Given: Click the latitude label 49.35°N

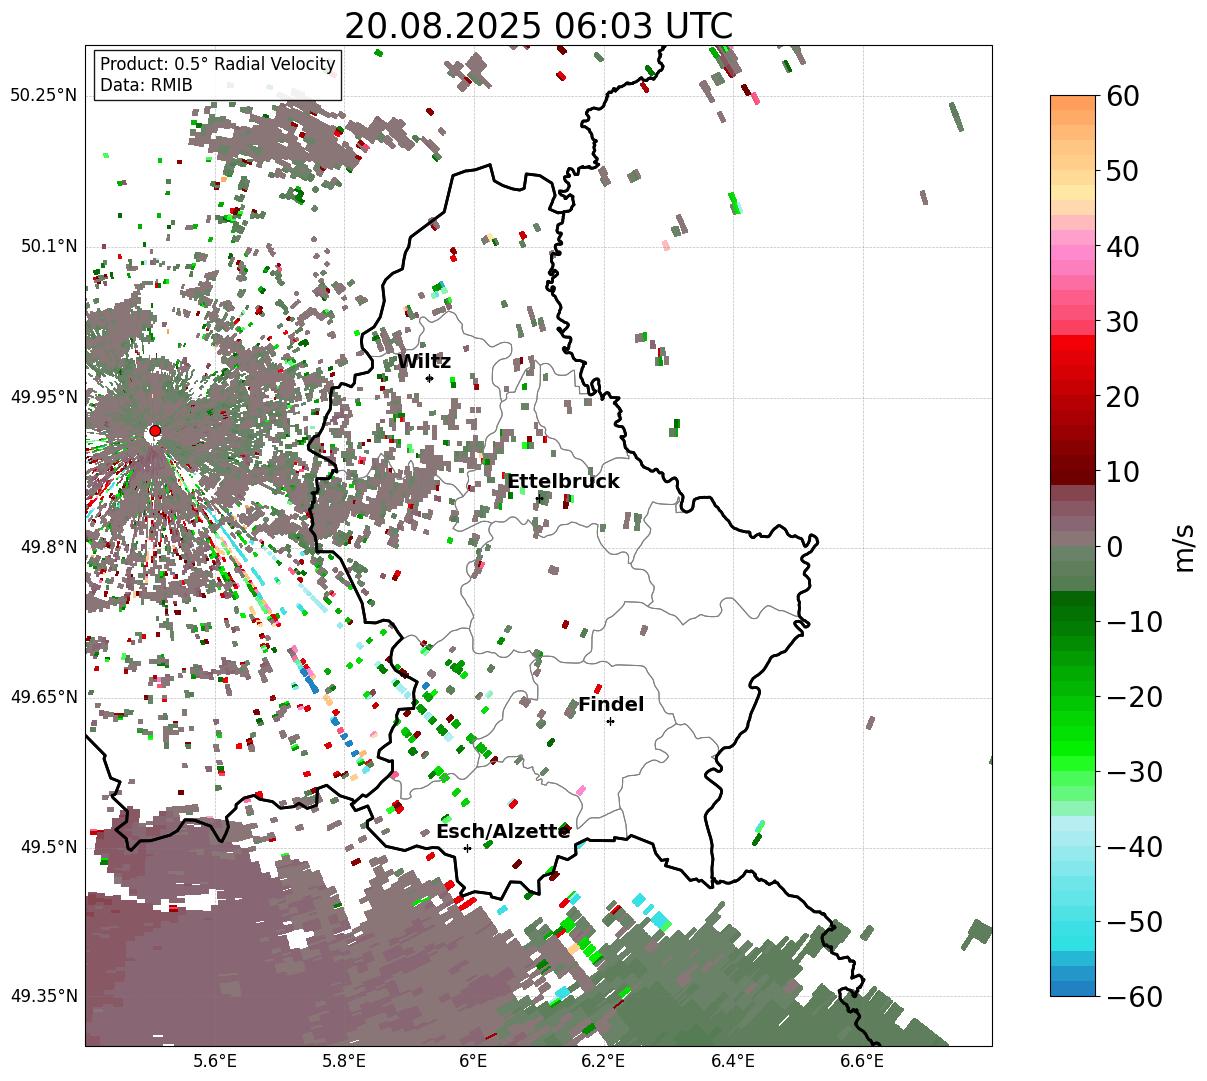Looking at the screenshot, I should click(x=44, y=996).
